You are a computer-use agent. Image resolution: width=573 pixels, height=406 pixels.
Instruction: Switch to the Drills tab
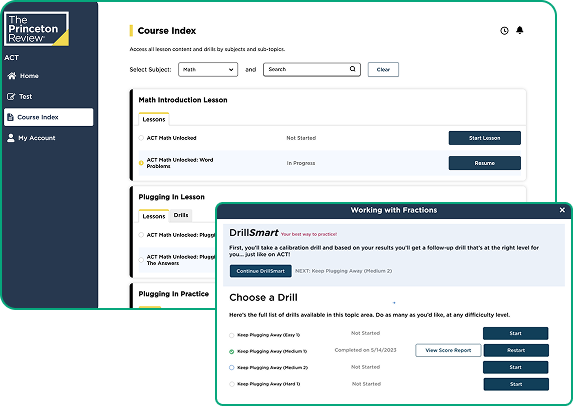tap(181, 215)
